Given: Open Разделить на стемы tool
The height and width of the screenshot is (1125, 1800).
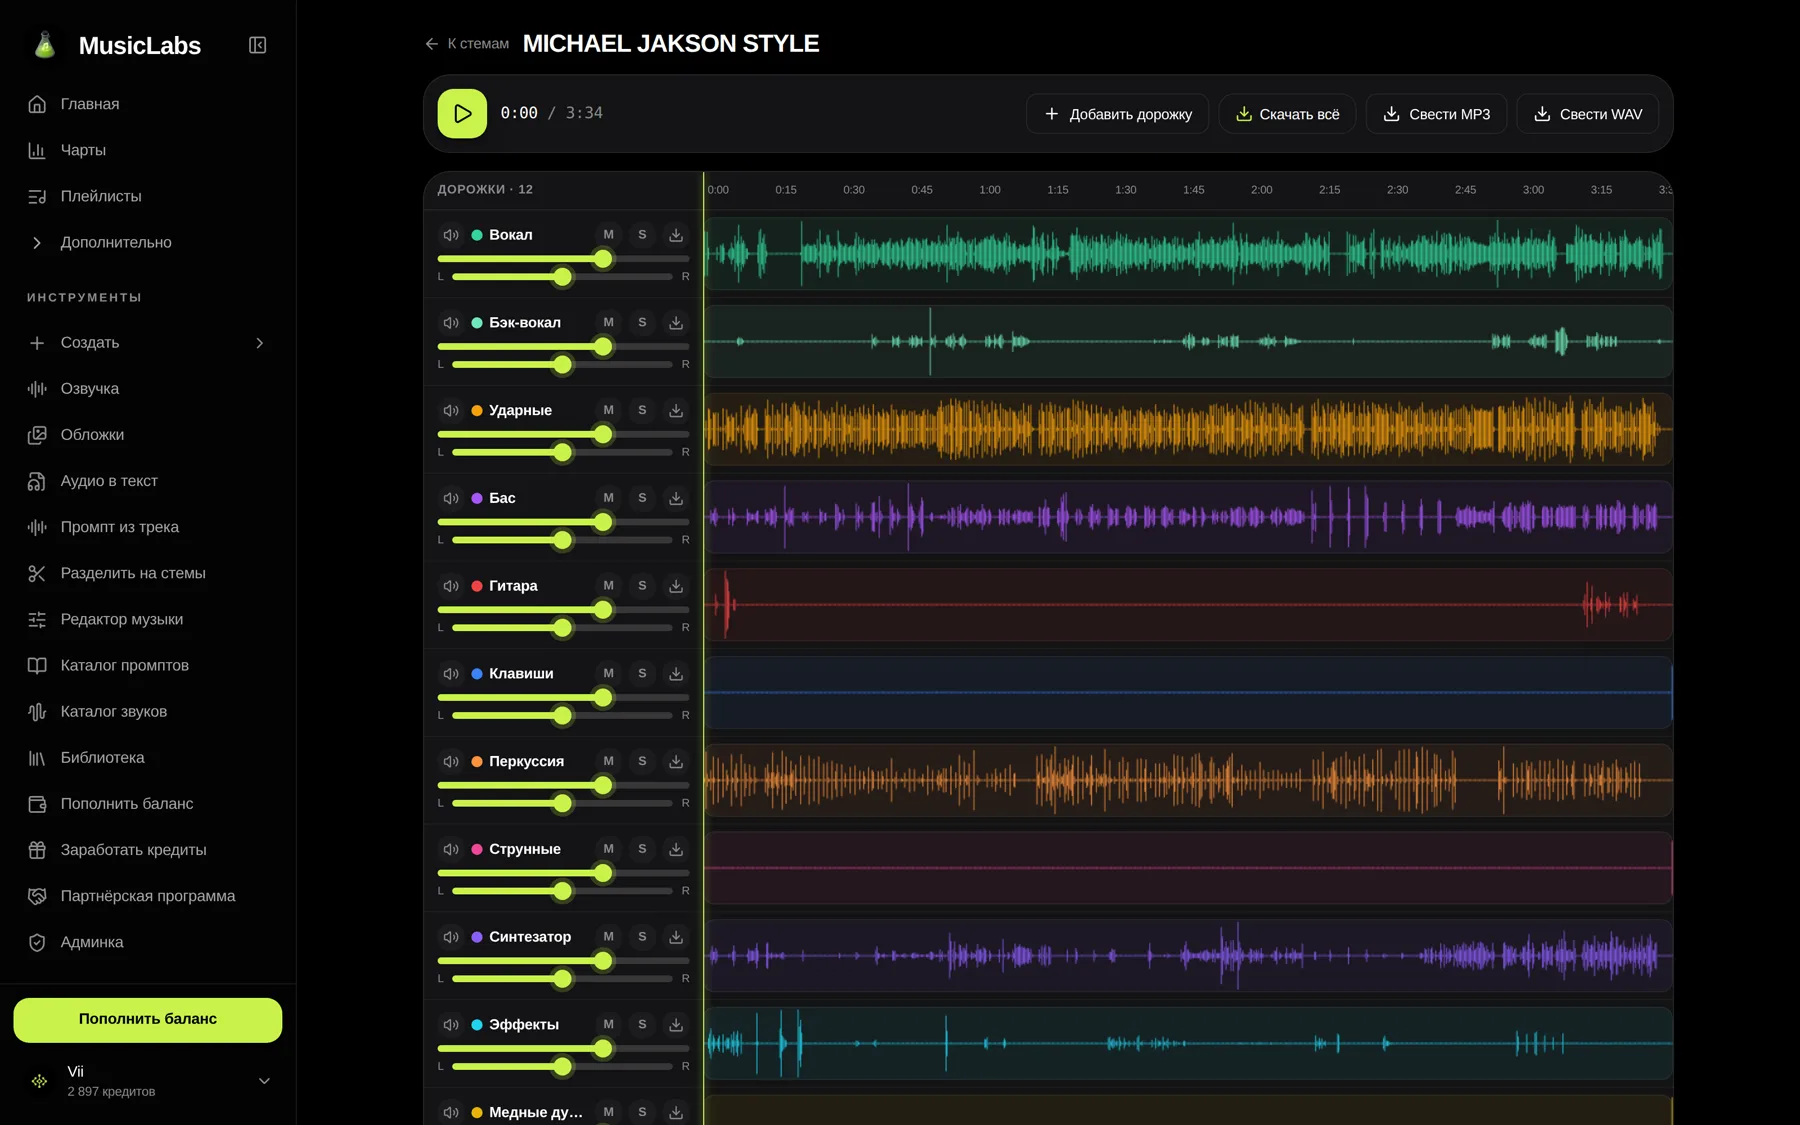Looking at the screenshot, I should pos(148,573).
